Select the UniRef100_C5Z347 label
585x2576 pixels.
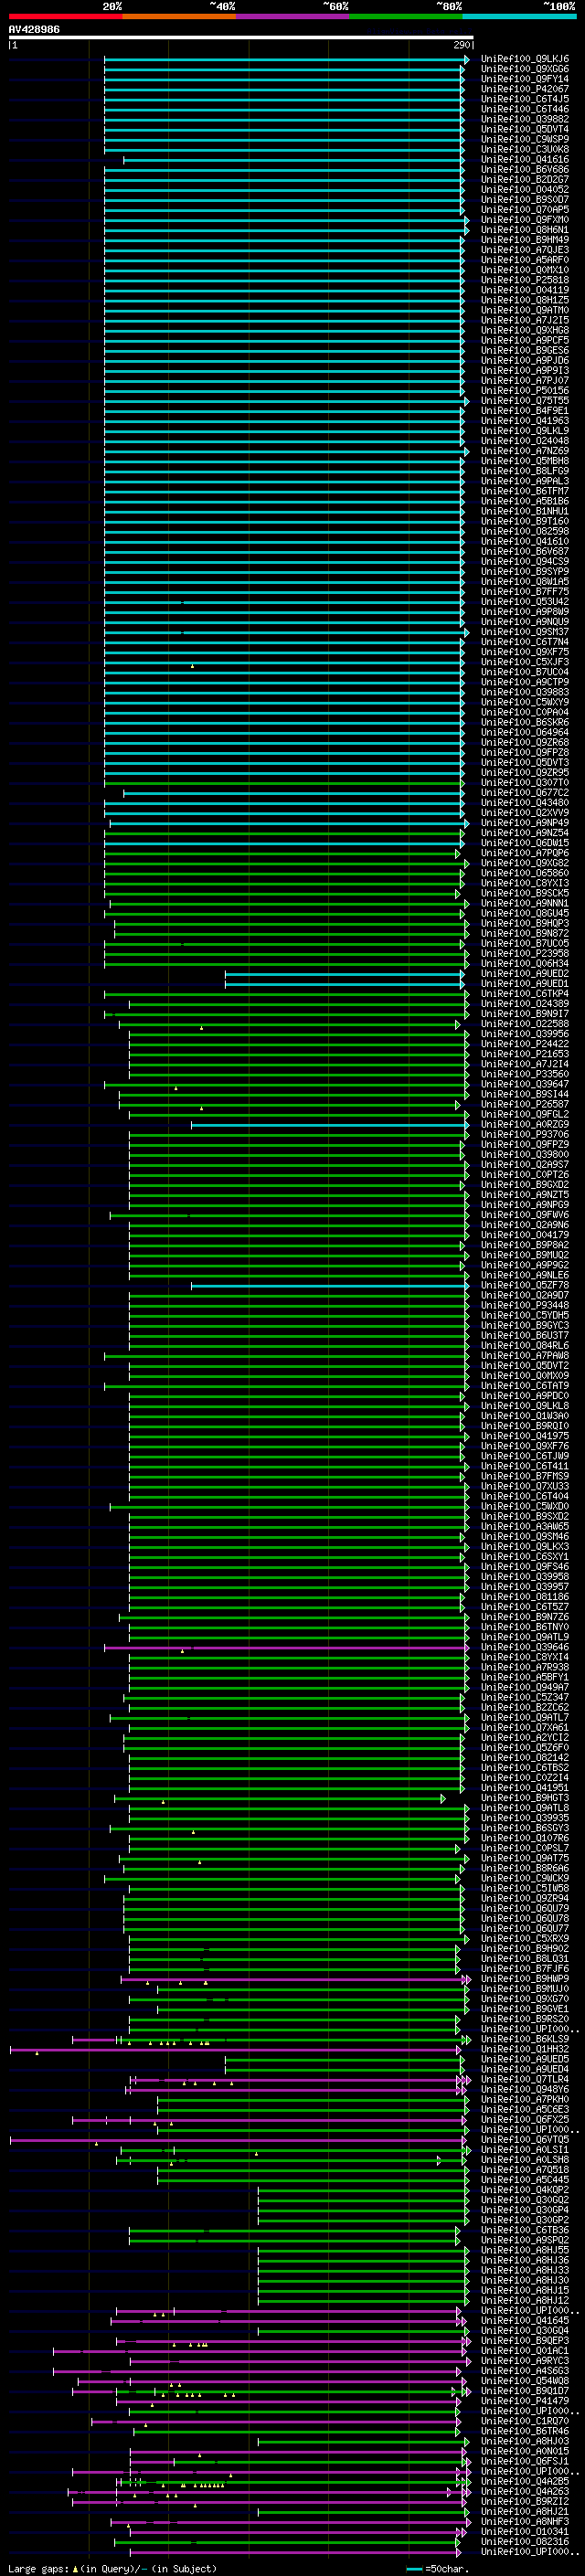click(x=525, y=1697)
